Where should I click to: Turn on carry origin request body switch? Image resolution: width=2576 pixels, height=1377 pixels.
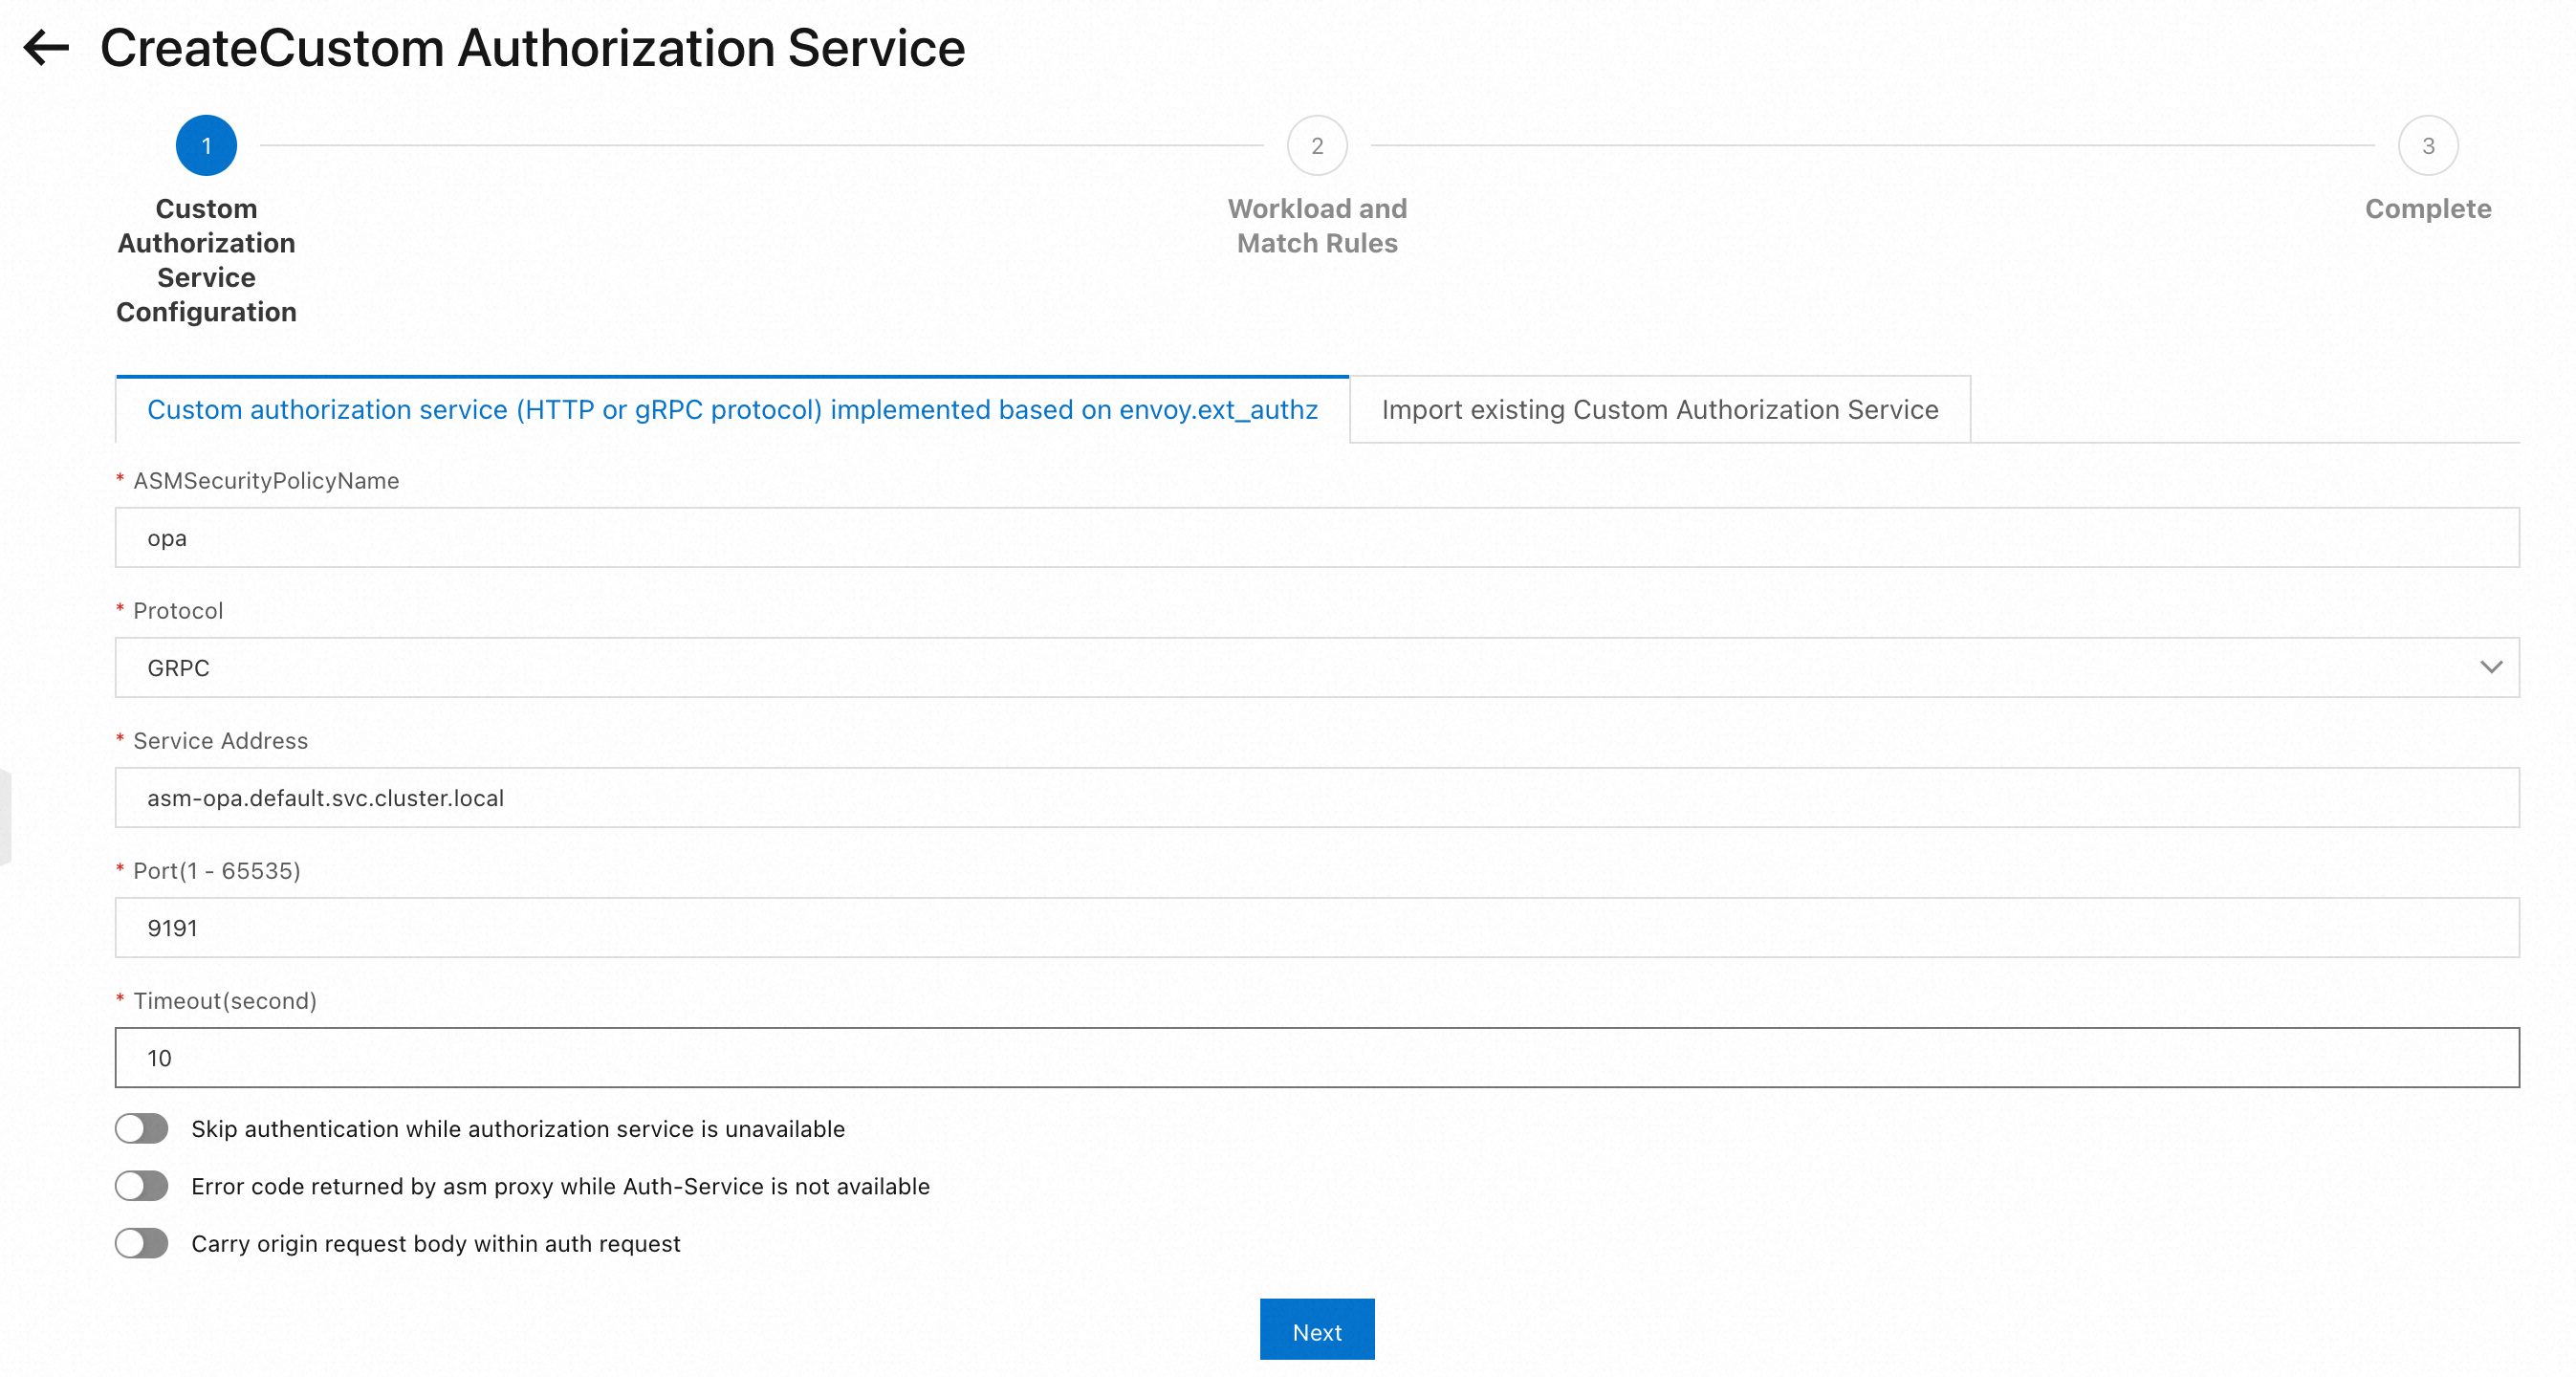pos(141,1243)
